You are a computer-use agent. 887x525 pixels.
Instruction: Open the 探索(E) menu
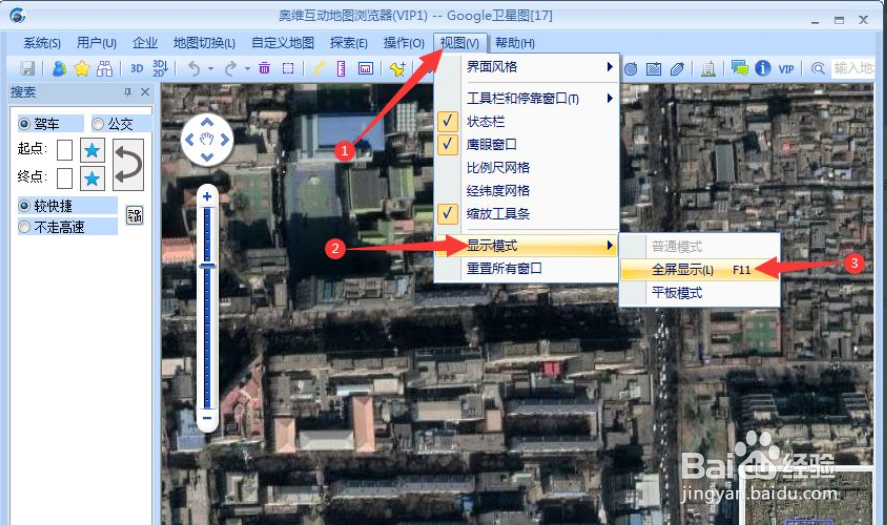(x=348, y=43)
